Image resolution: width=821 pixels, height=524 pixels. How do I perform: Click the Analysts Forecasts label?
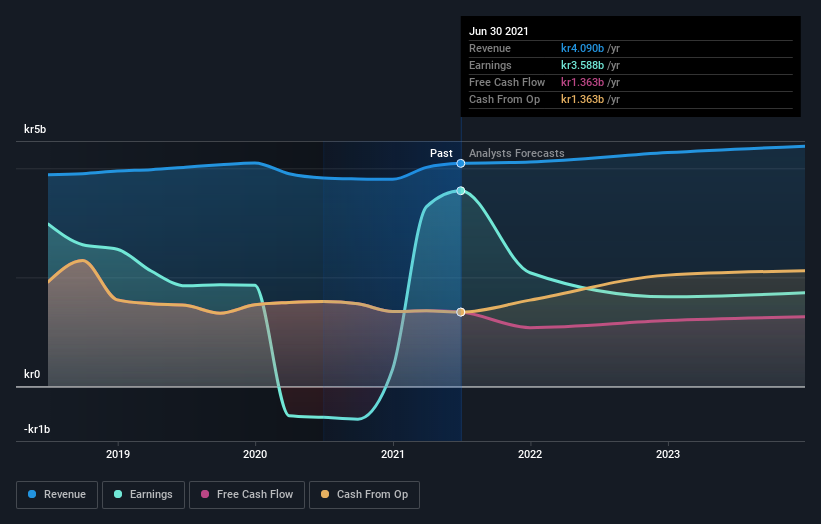pos(516,153)
